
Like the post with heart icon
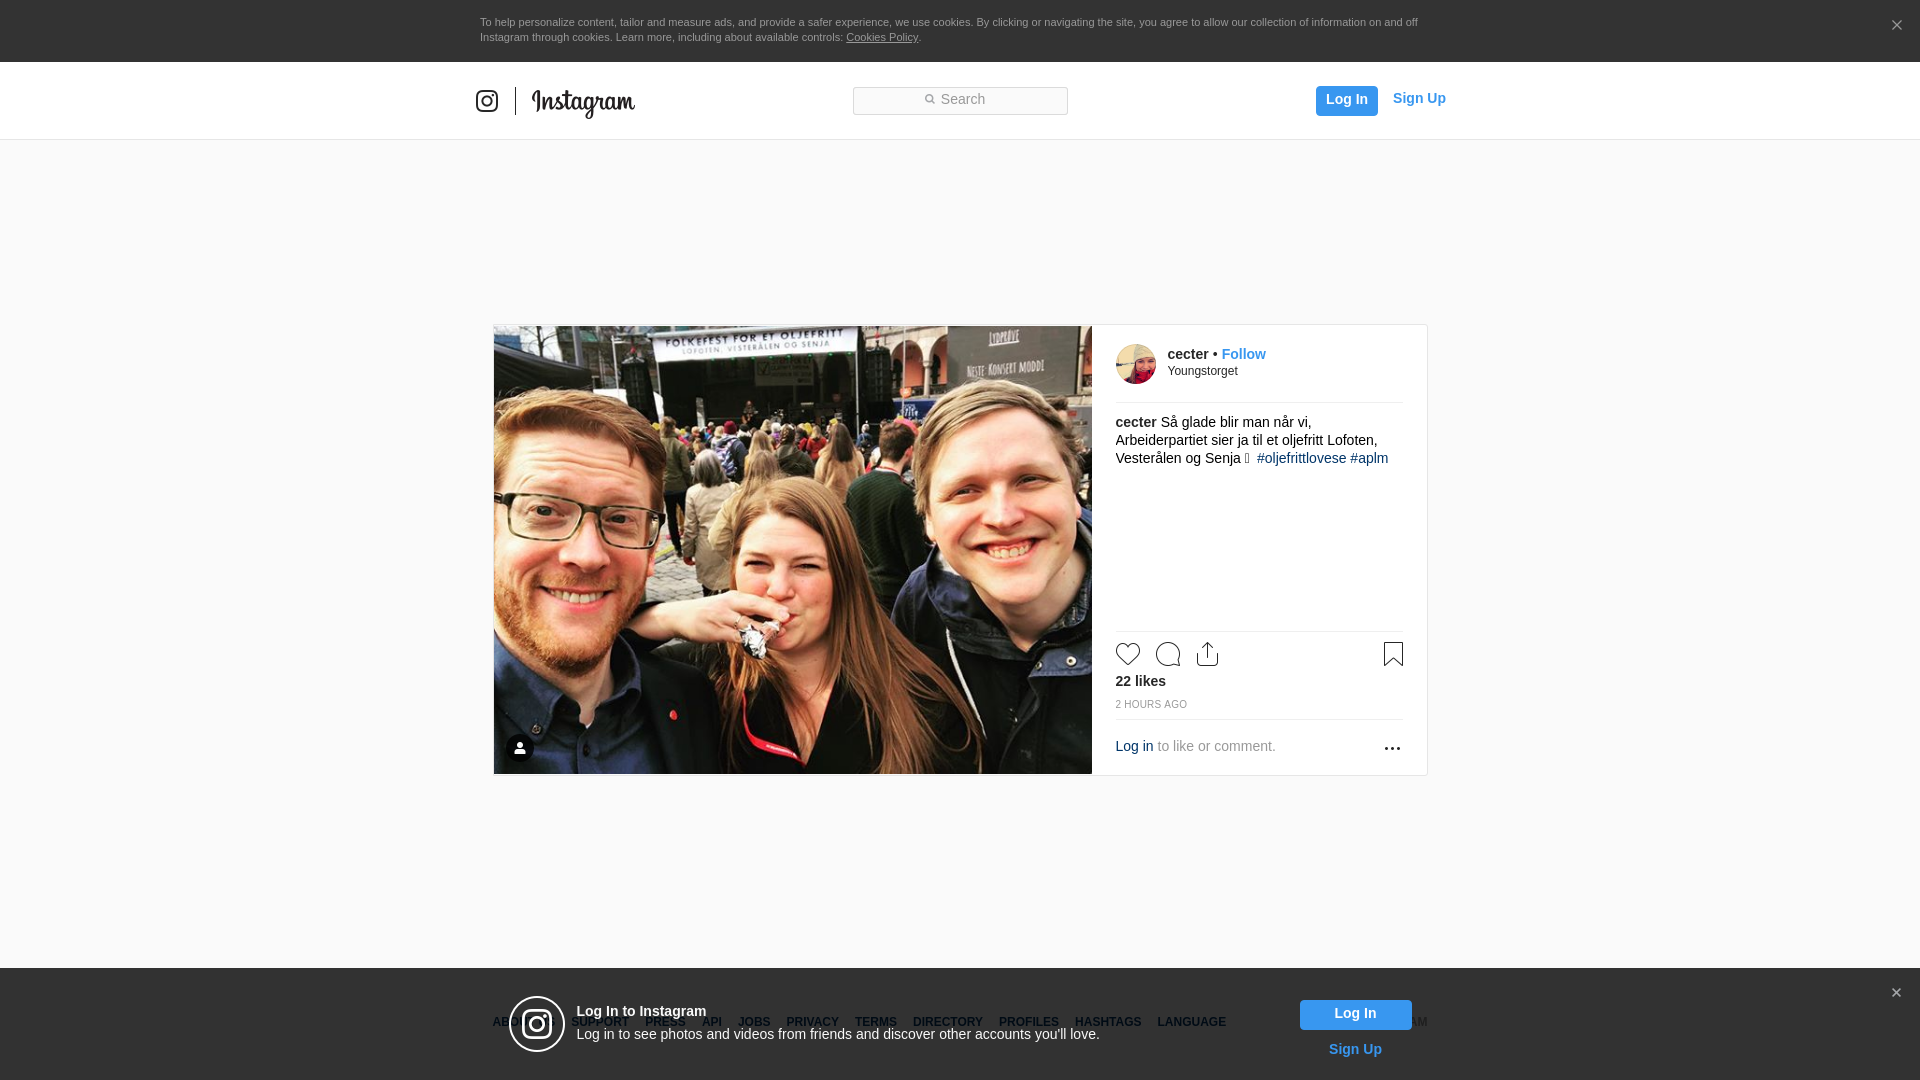click(x=1127, y=654)
